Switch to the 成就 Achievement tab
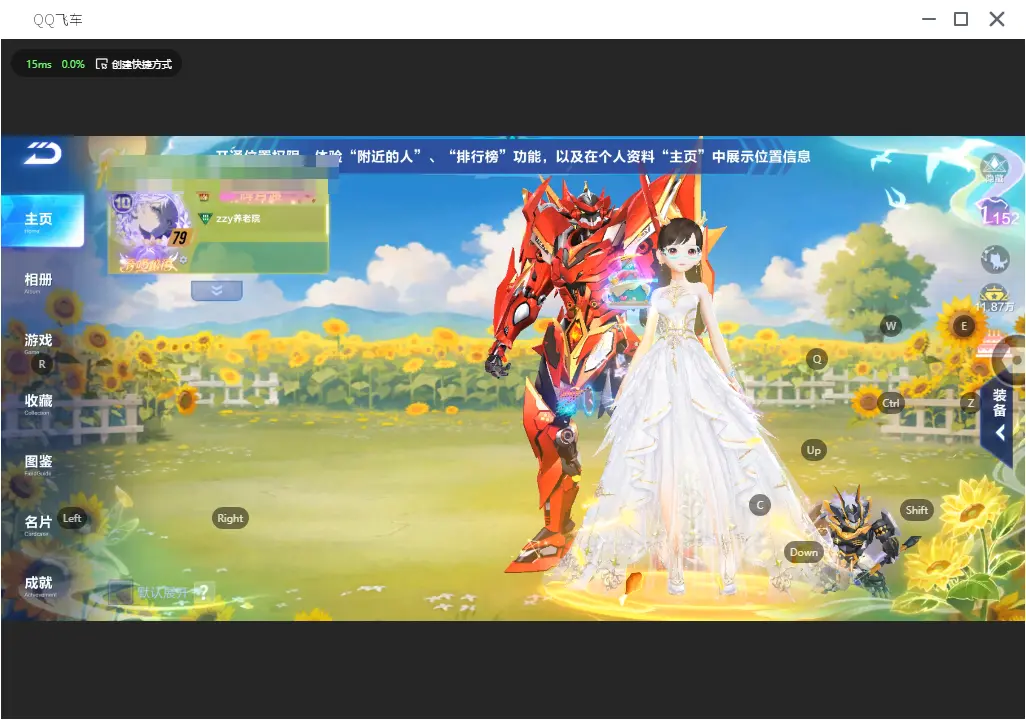The image size is (1026, 720). click(x=38, y=585)
